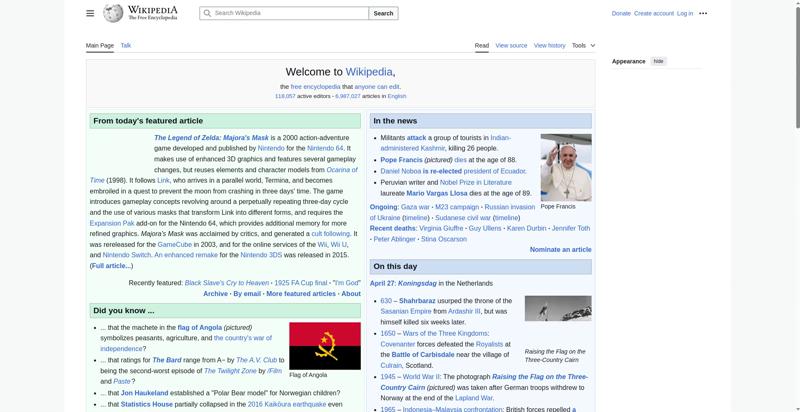Open the April 27 date link

[383, 283]
